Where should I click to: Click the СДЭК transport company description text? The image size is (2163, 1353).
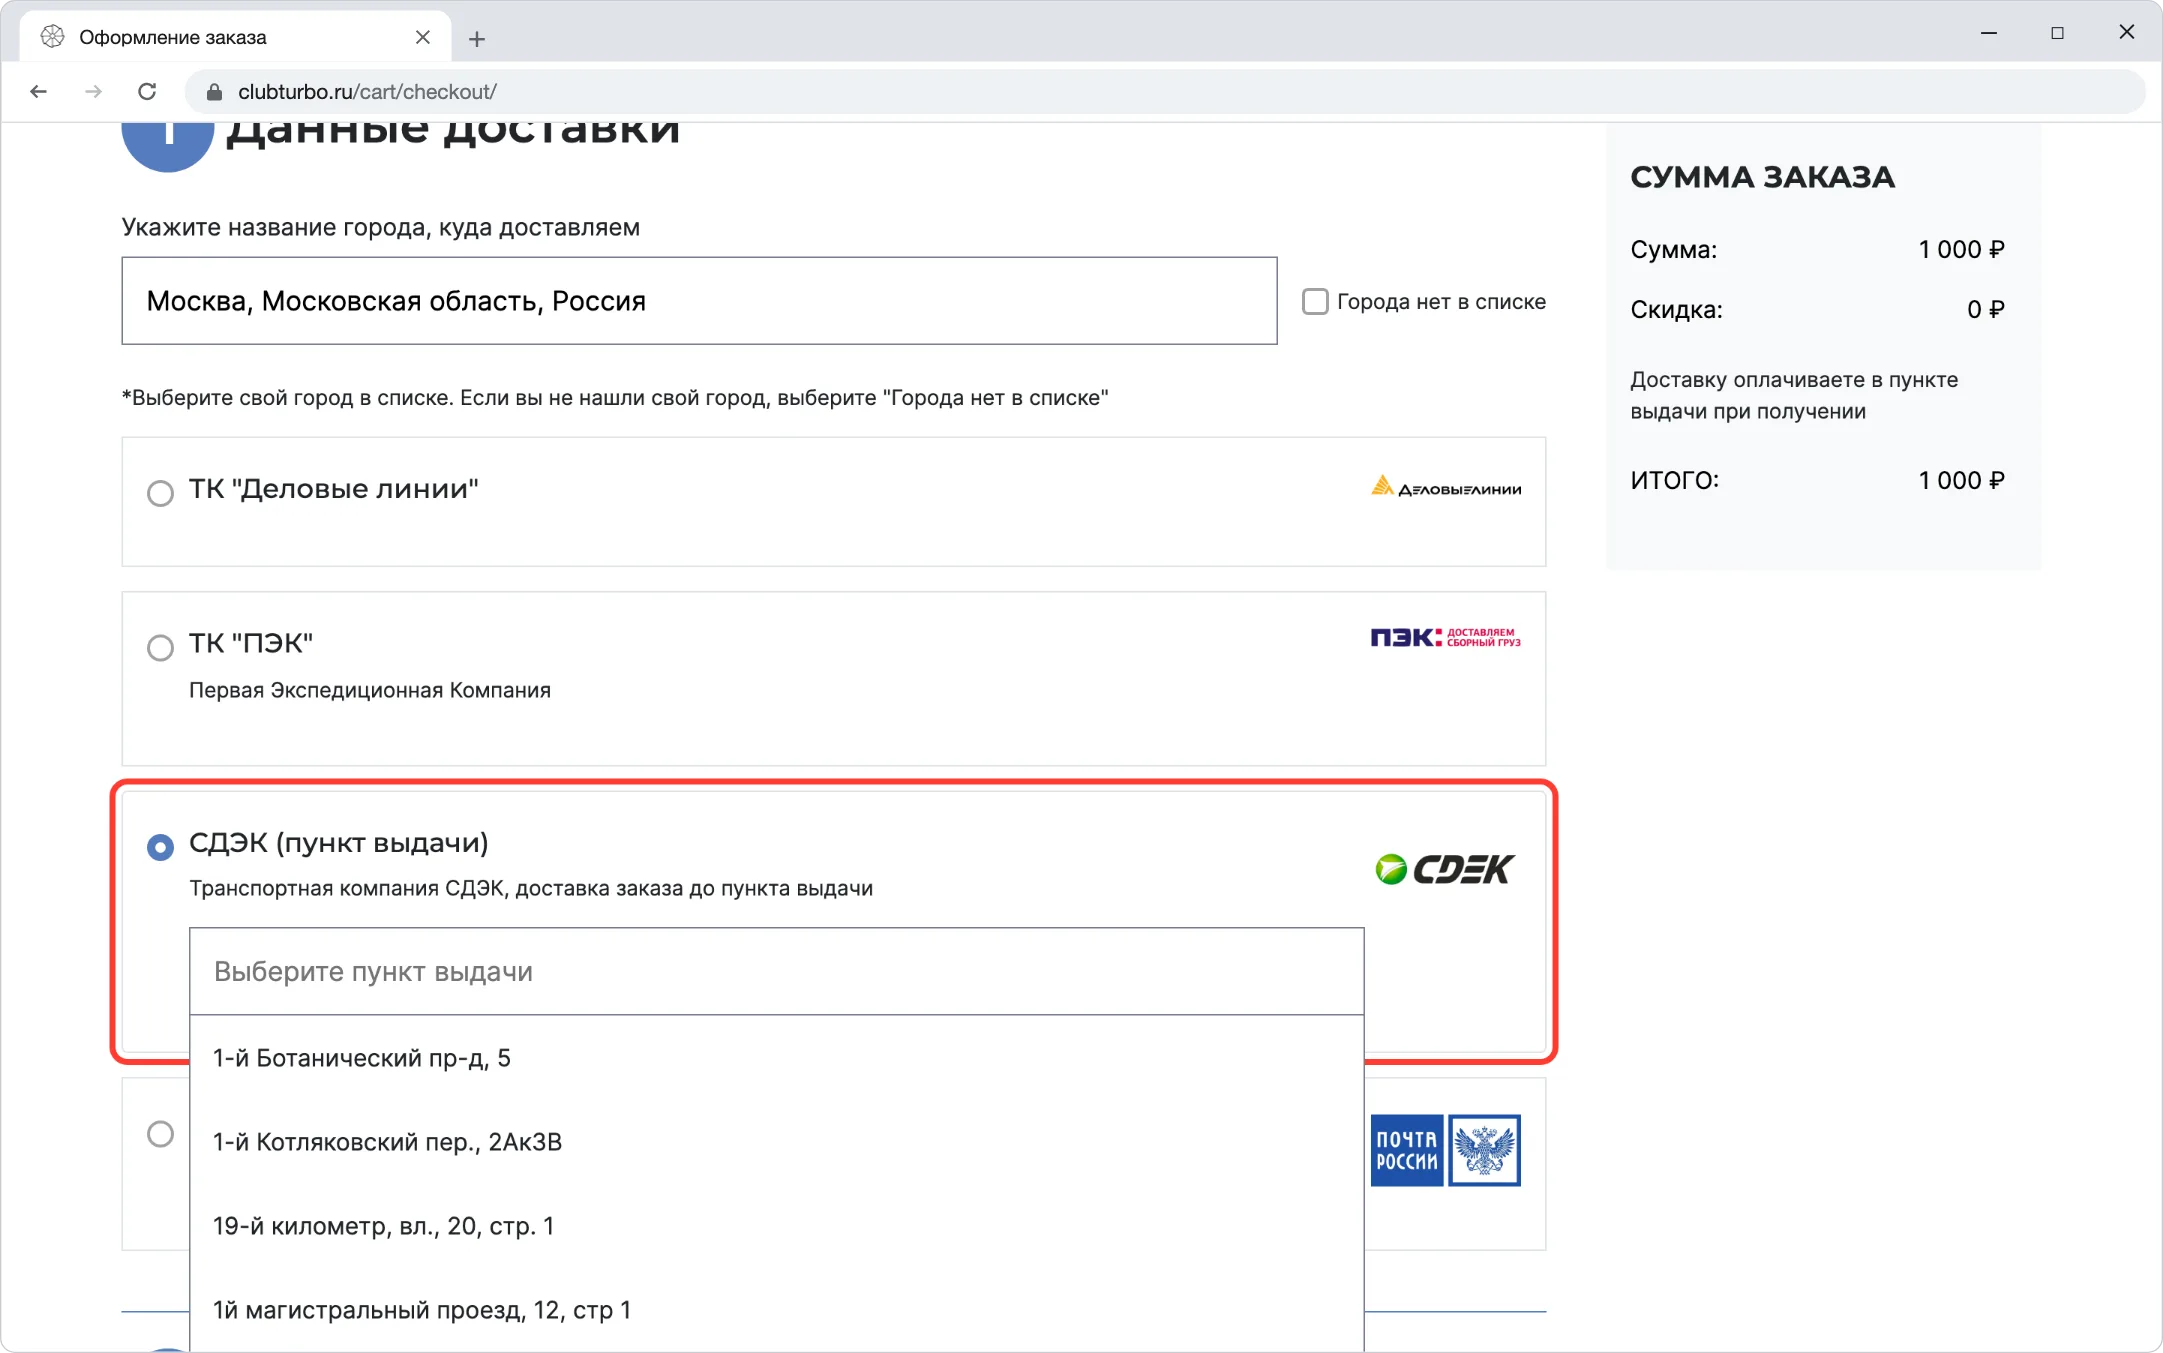pos(531,888)
